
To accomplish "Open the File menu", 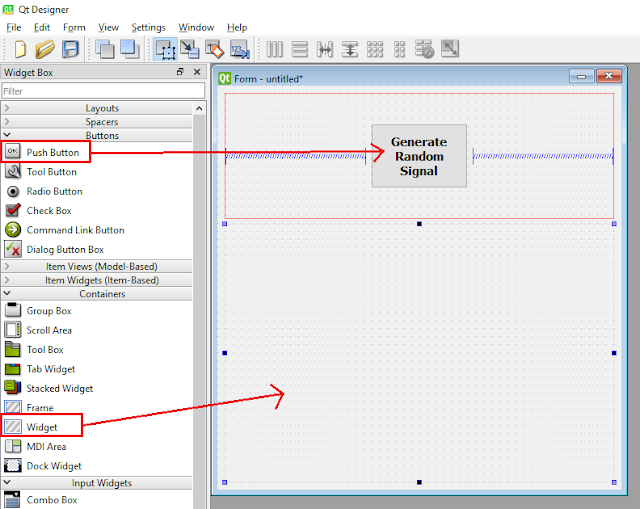I will point(14,27).
